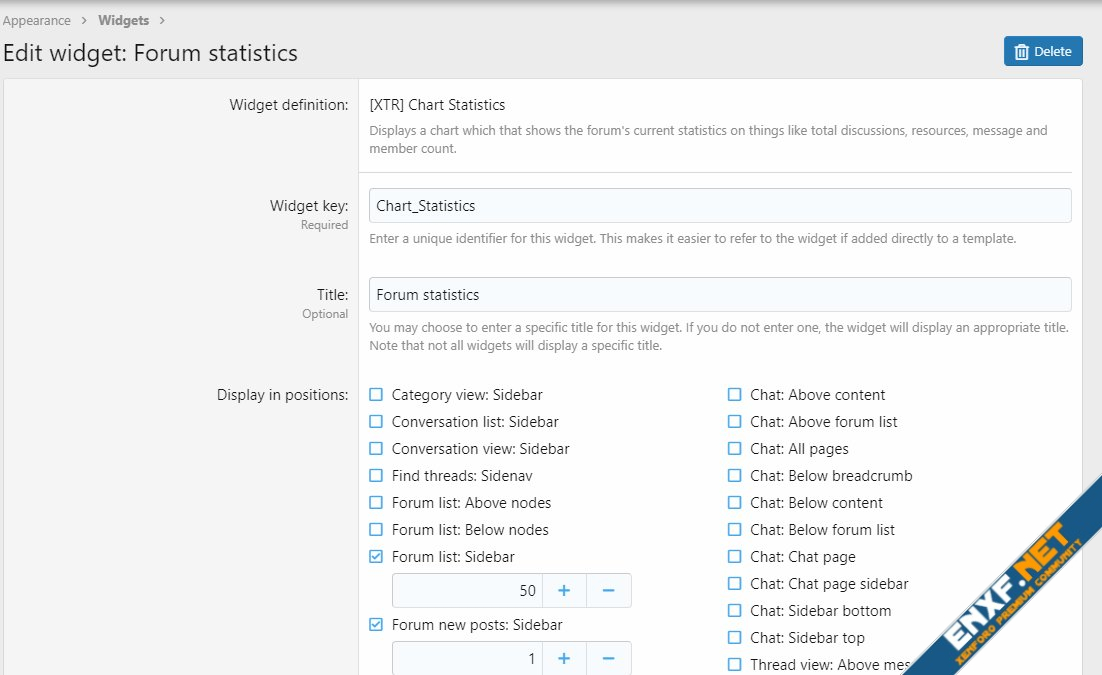Check Conversation list: Sidebar option
Image resolution: width=1102 pixels, height=675 pixels.
coord(376,422)
